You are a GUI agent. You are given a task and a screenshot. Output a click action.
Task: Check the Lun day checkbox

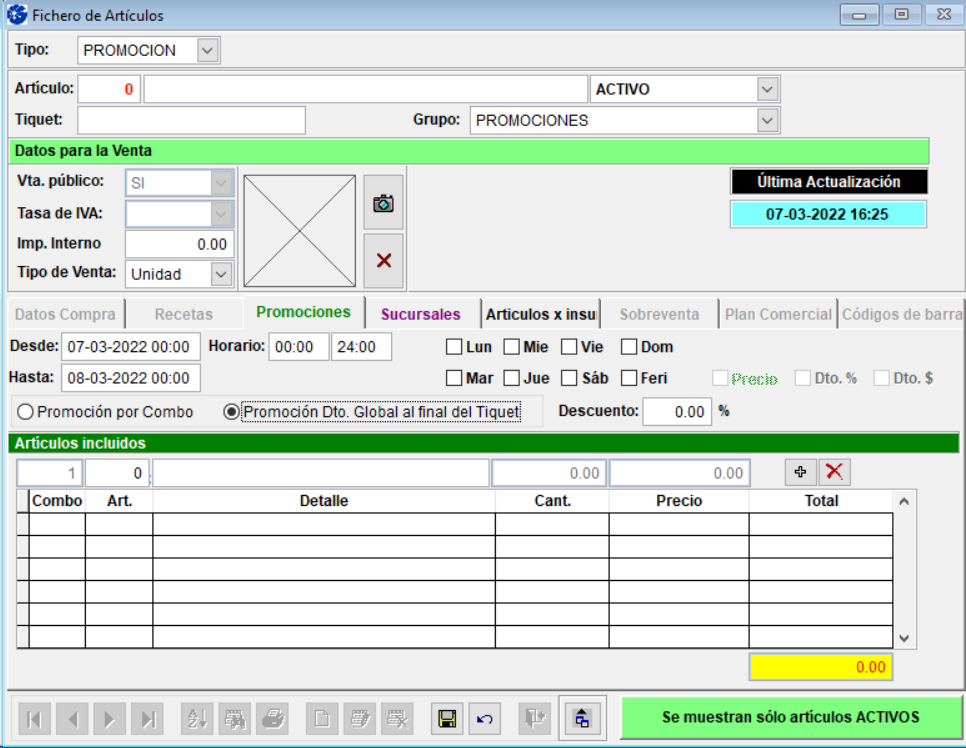454,348
